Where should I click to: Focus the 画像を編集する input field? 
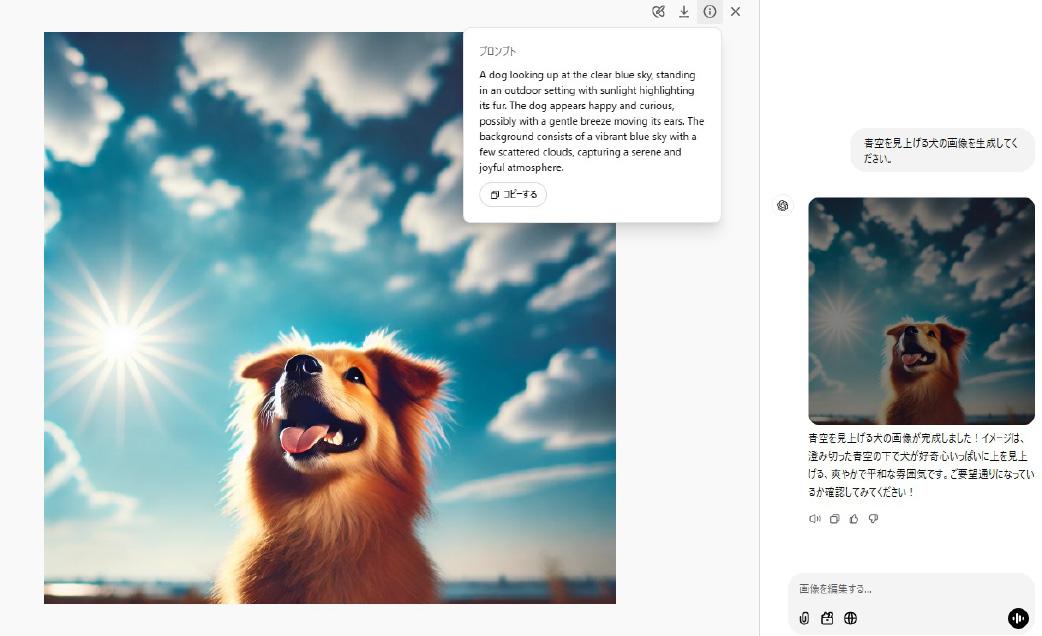pyautogui.click(x=910, y=589)
